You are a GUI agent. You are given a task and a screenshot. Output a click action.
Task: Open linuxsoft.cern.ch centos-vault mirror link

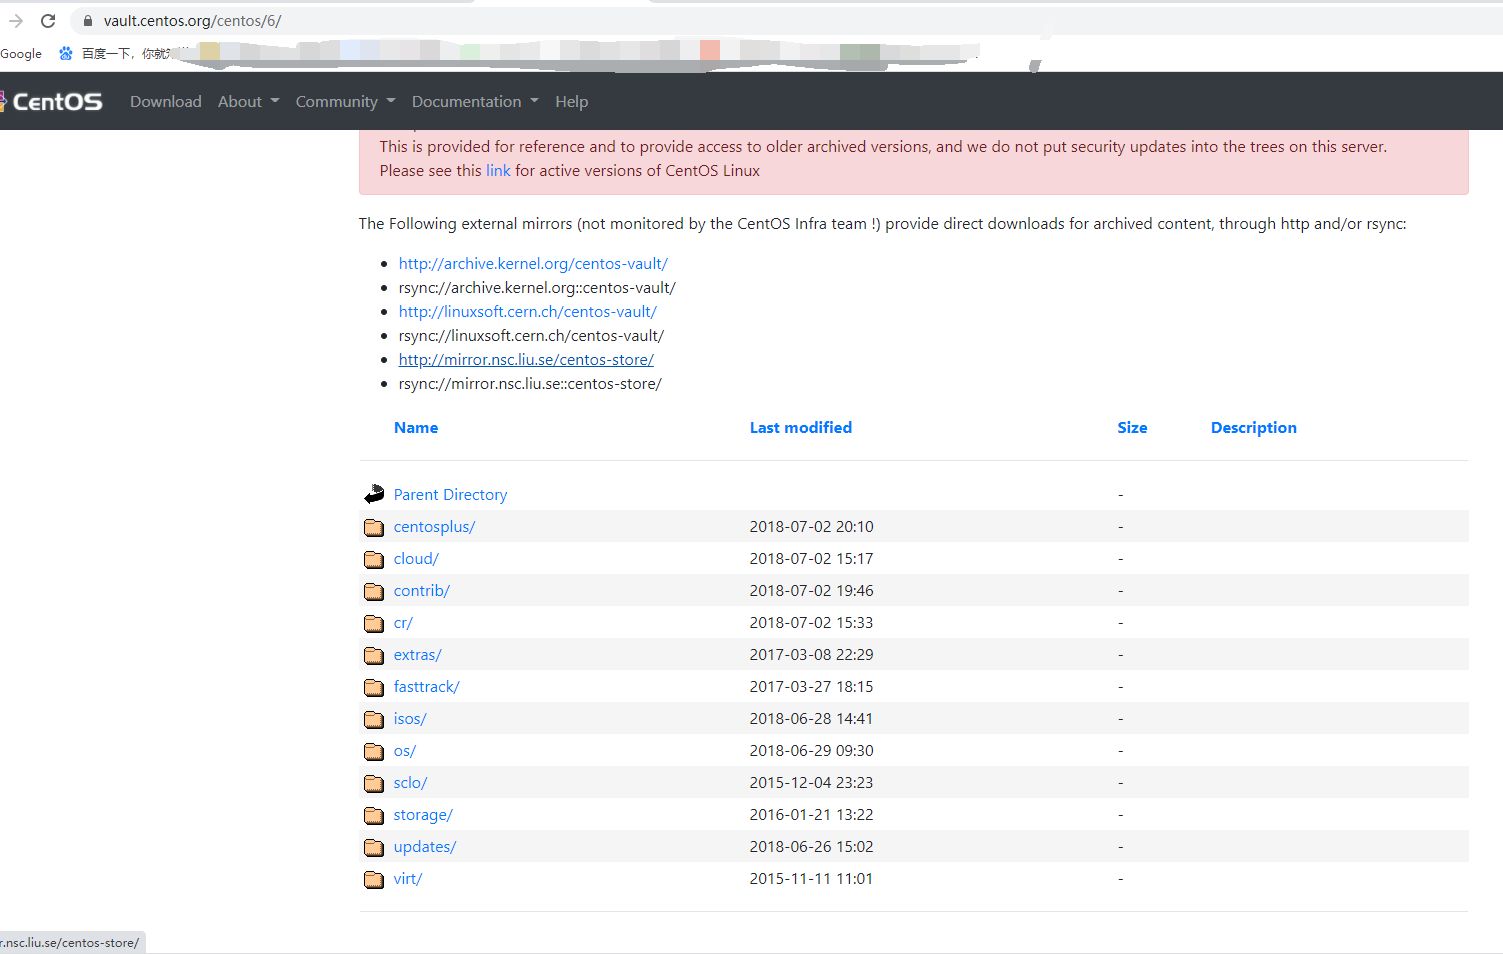(528, 311)
